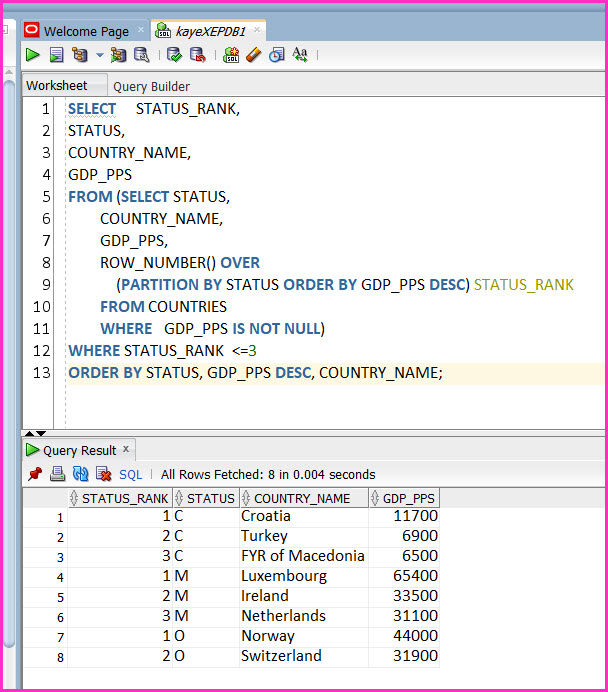Open the Query Builder tab
Image resolution: width=608 pixels, height=692 pixels.
click(151, 86)
